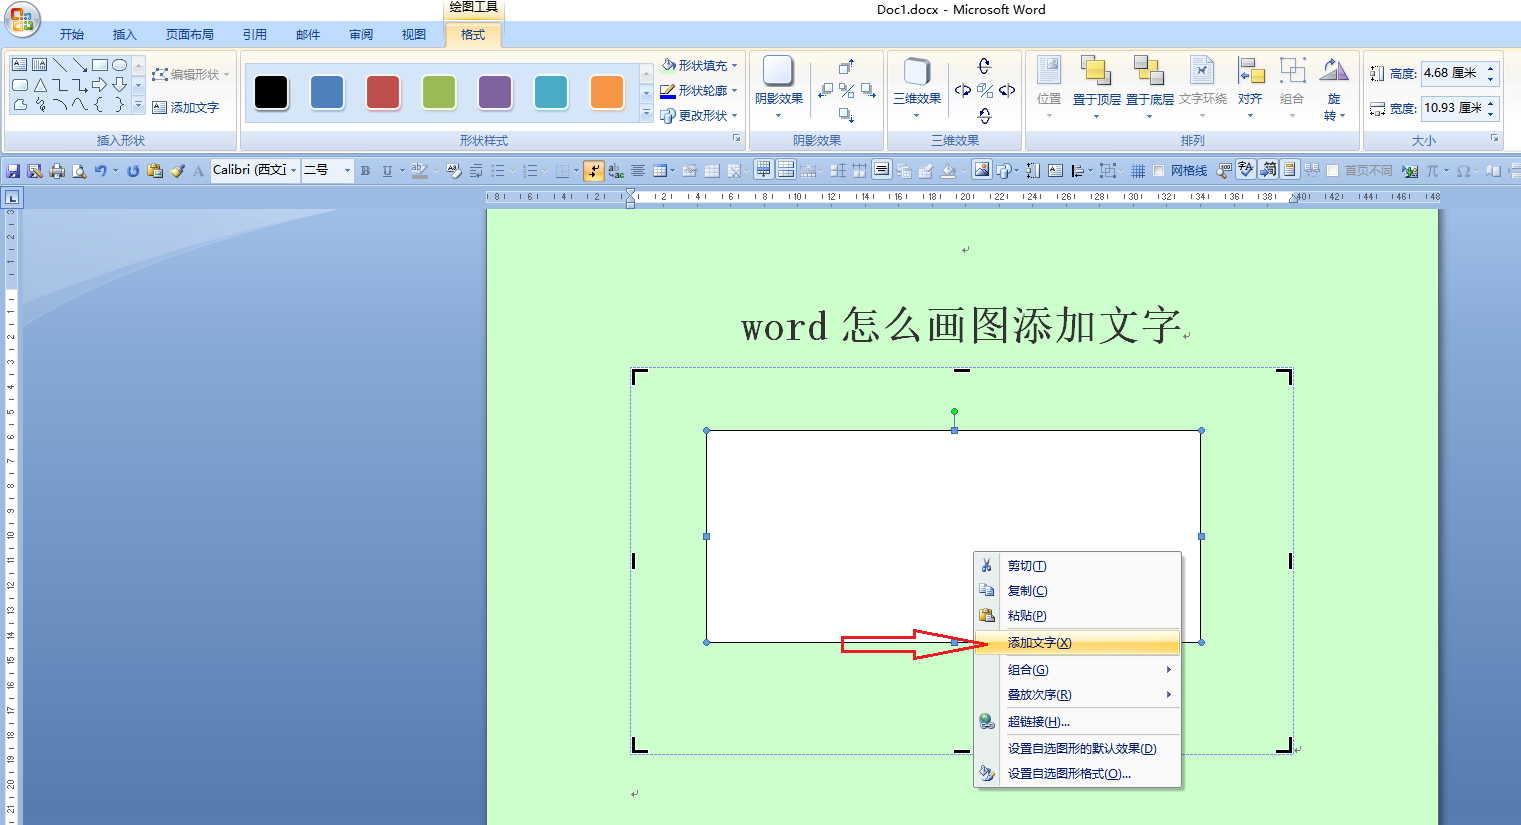Viewport: 1521px width, 825px height.
Task: Open the 对齐 align dropdown
Action: (1250, 88)
